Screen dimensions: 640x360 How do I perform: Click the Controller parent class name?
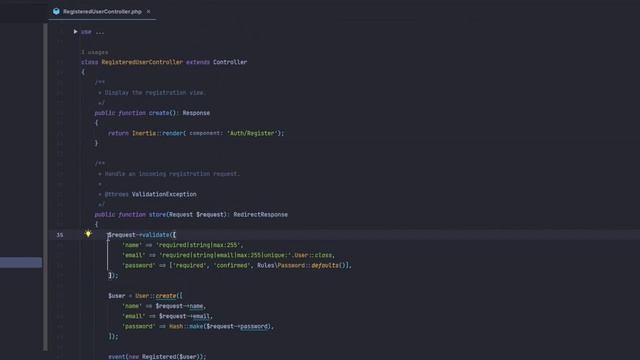click(x=230, y=62)
